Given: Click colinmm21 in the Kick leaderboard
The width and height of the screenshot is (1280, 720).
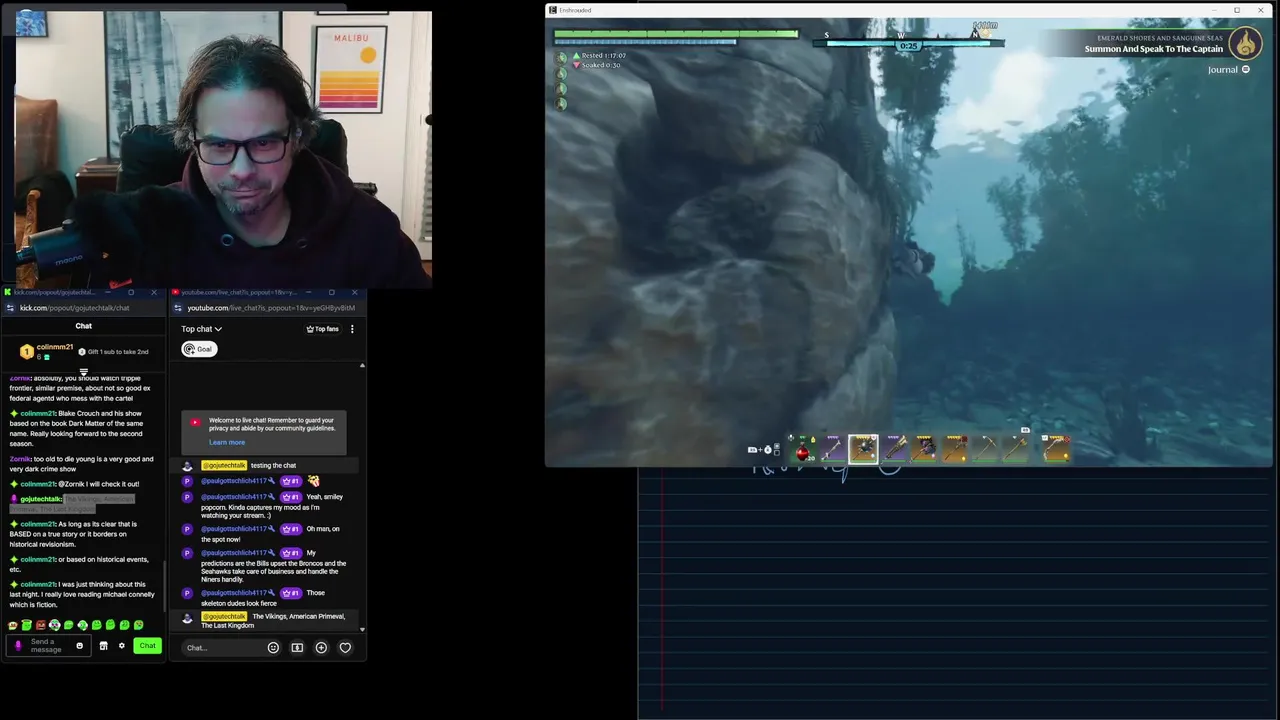Looking at the screenshot, I should click(55, 347).
